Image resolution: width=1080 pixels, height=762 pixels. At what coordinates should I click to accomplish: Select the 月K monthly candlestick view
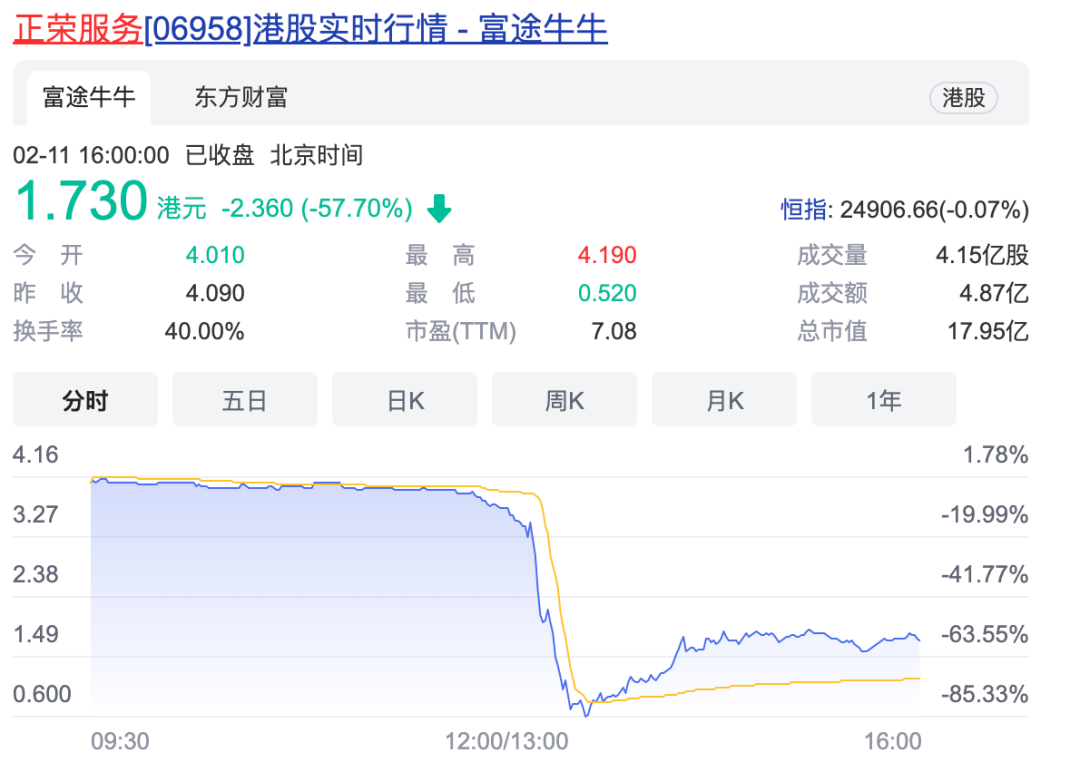(x=724, y=399)
